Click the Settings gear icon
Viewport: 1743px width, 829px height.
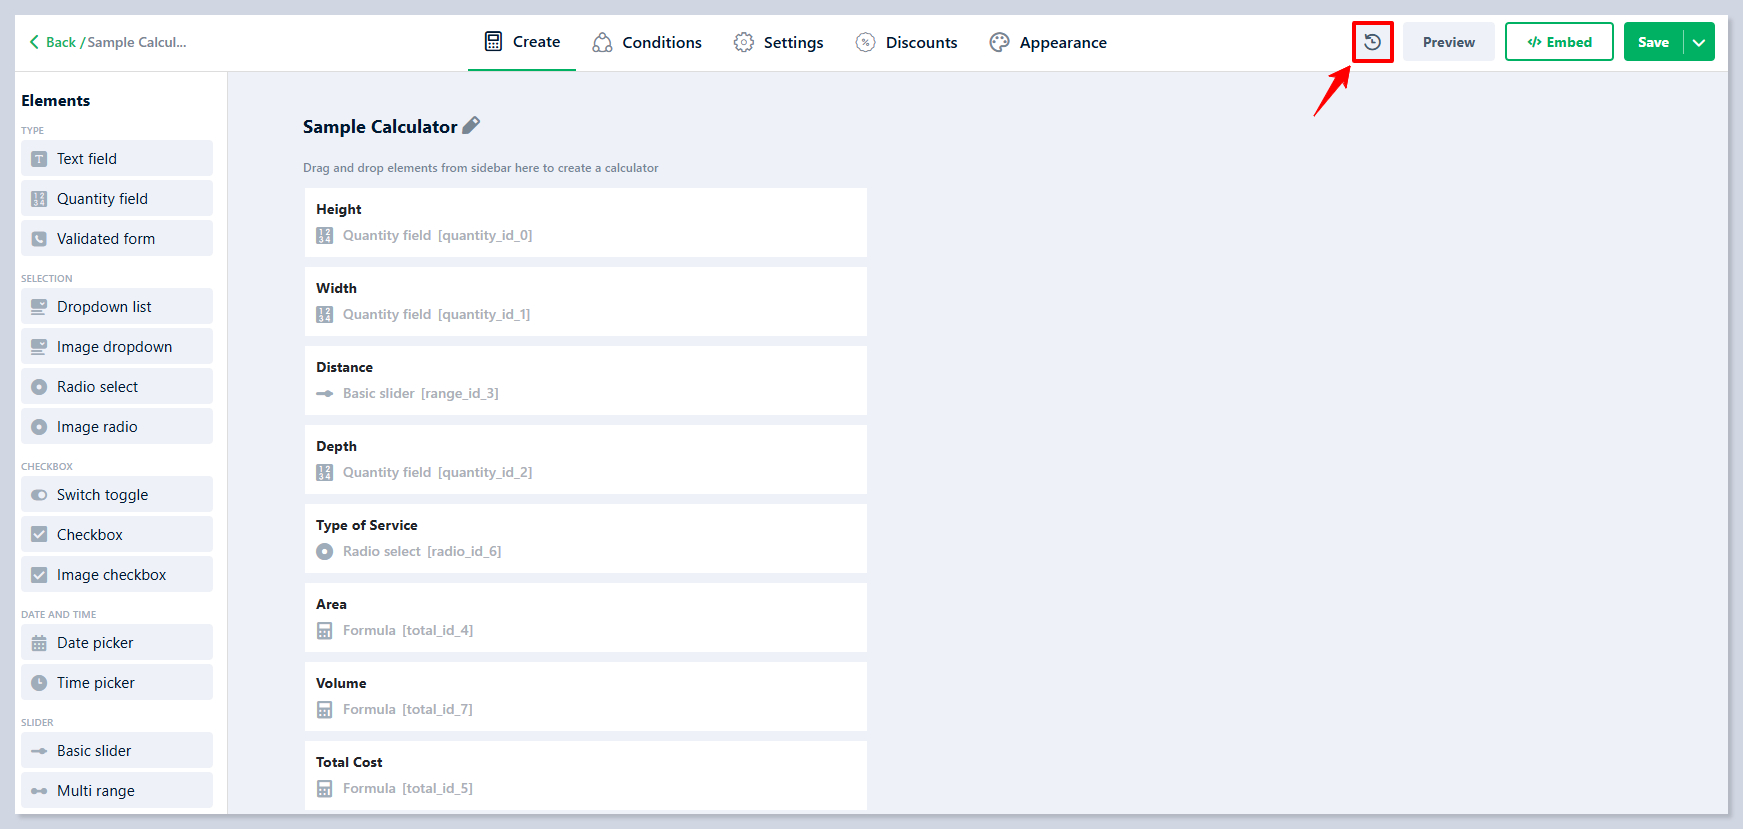pyautogui.click(x=743, y=42)
